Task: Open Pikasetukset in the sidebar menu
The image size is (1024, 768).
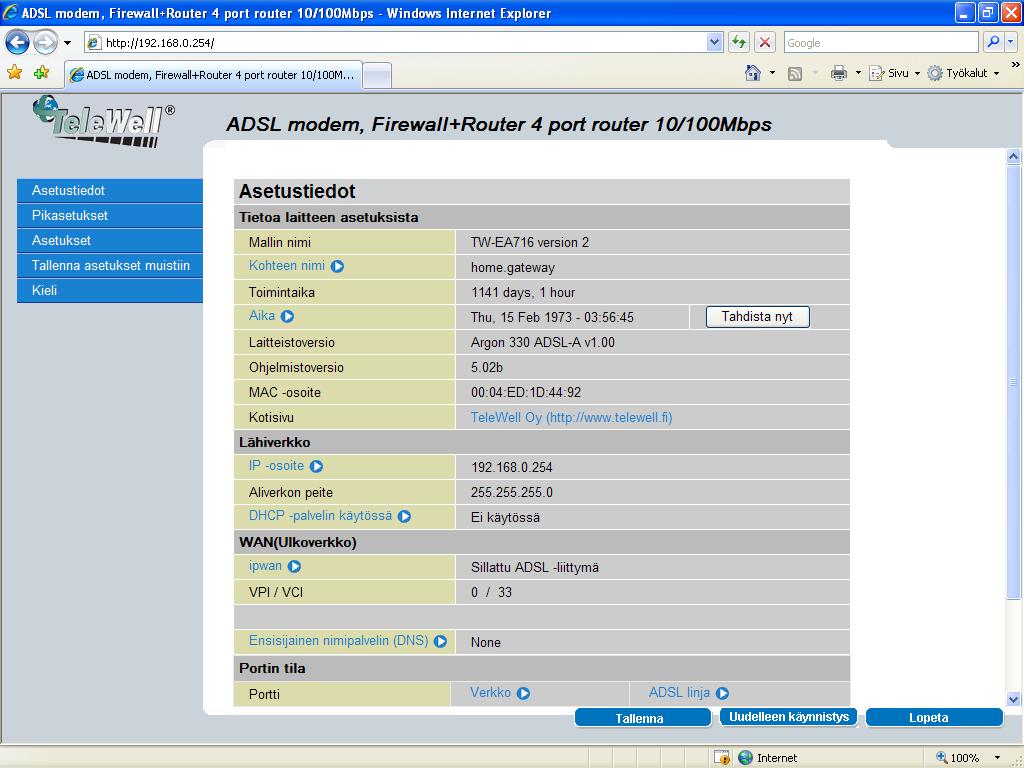Action: 70,216
